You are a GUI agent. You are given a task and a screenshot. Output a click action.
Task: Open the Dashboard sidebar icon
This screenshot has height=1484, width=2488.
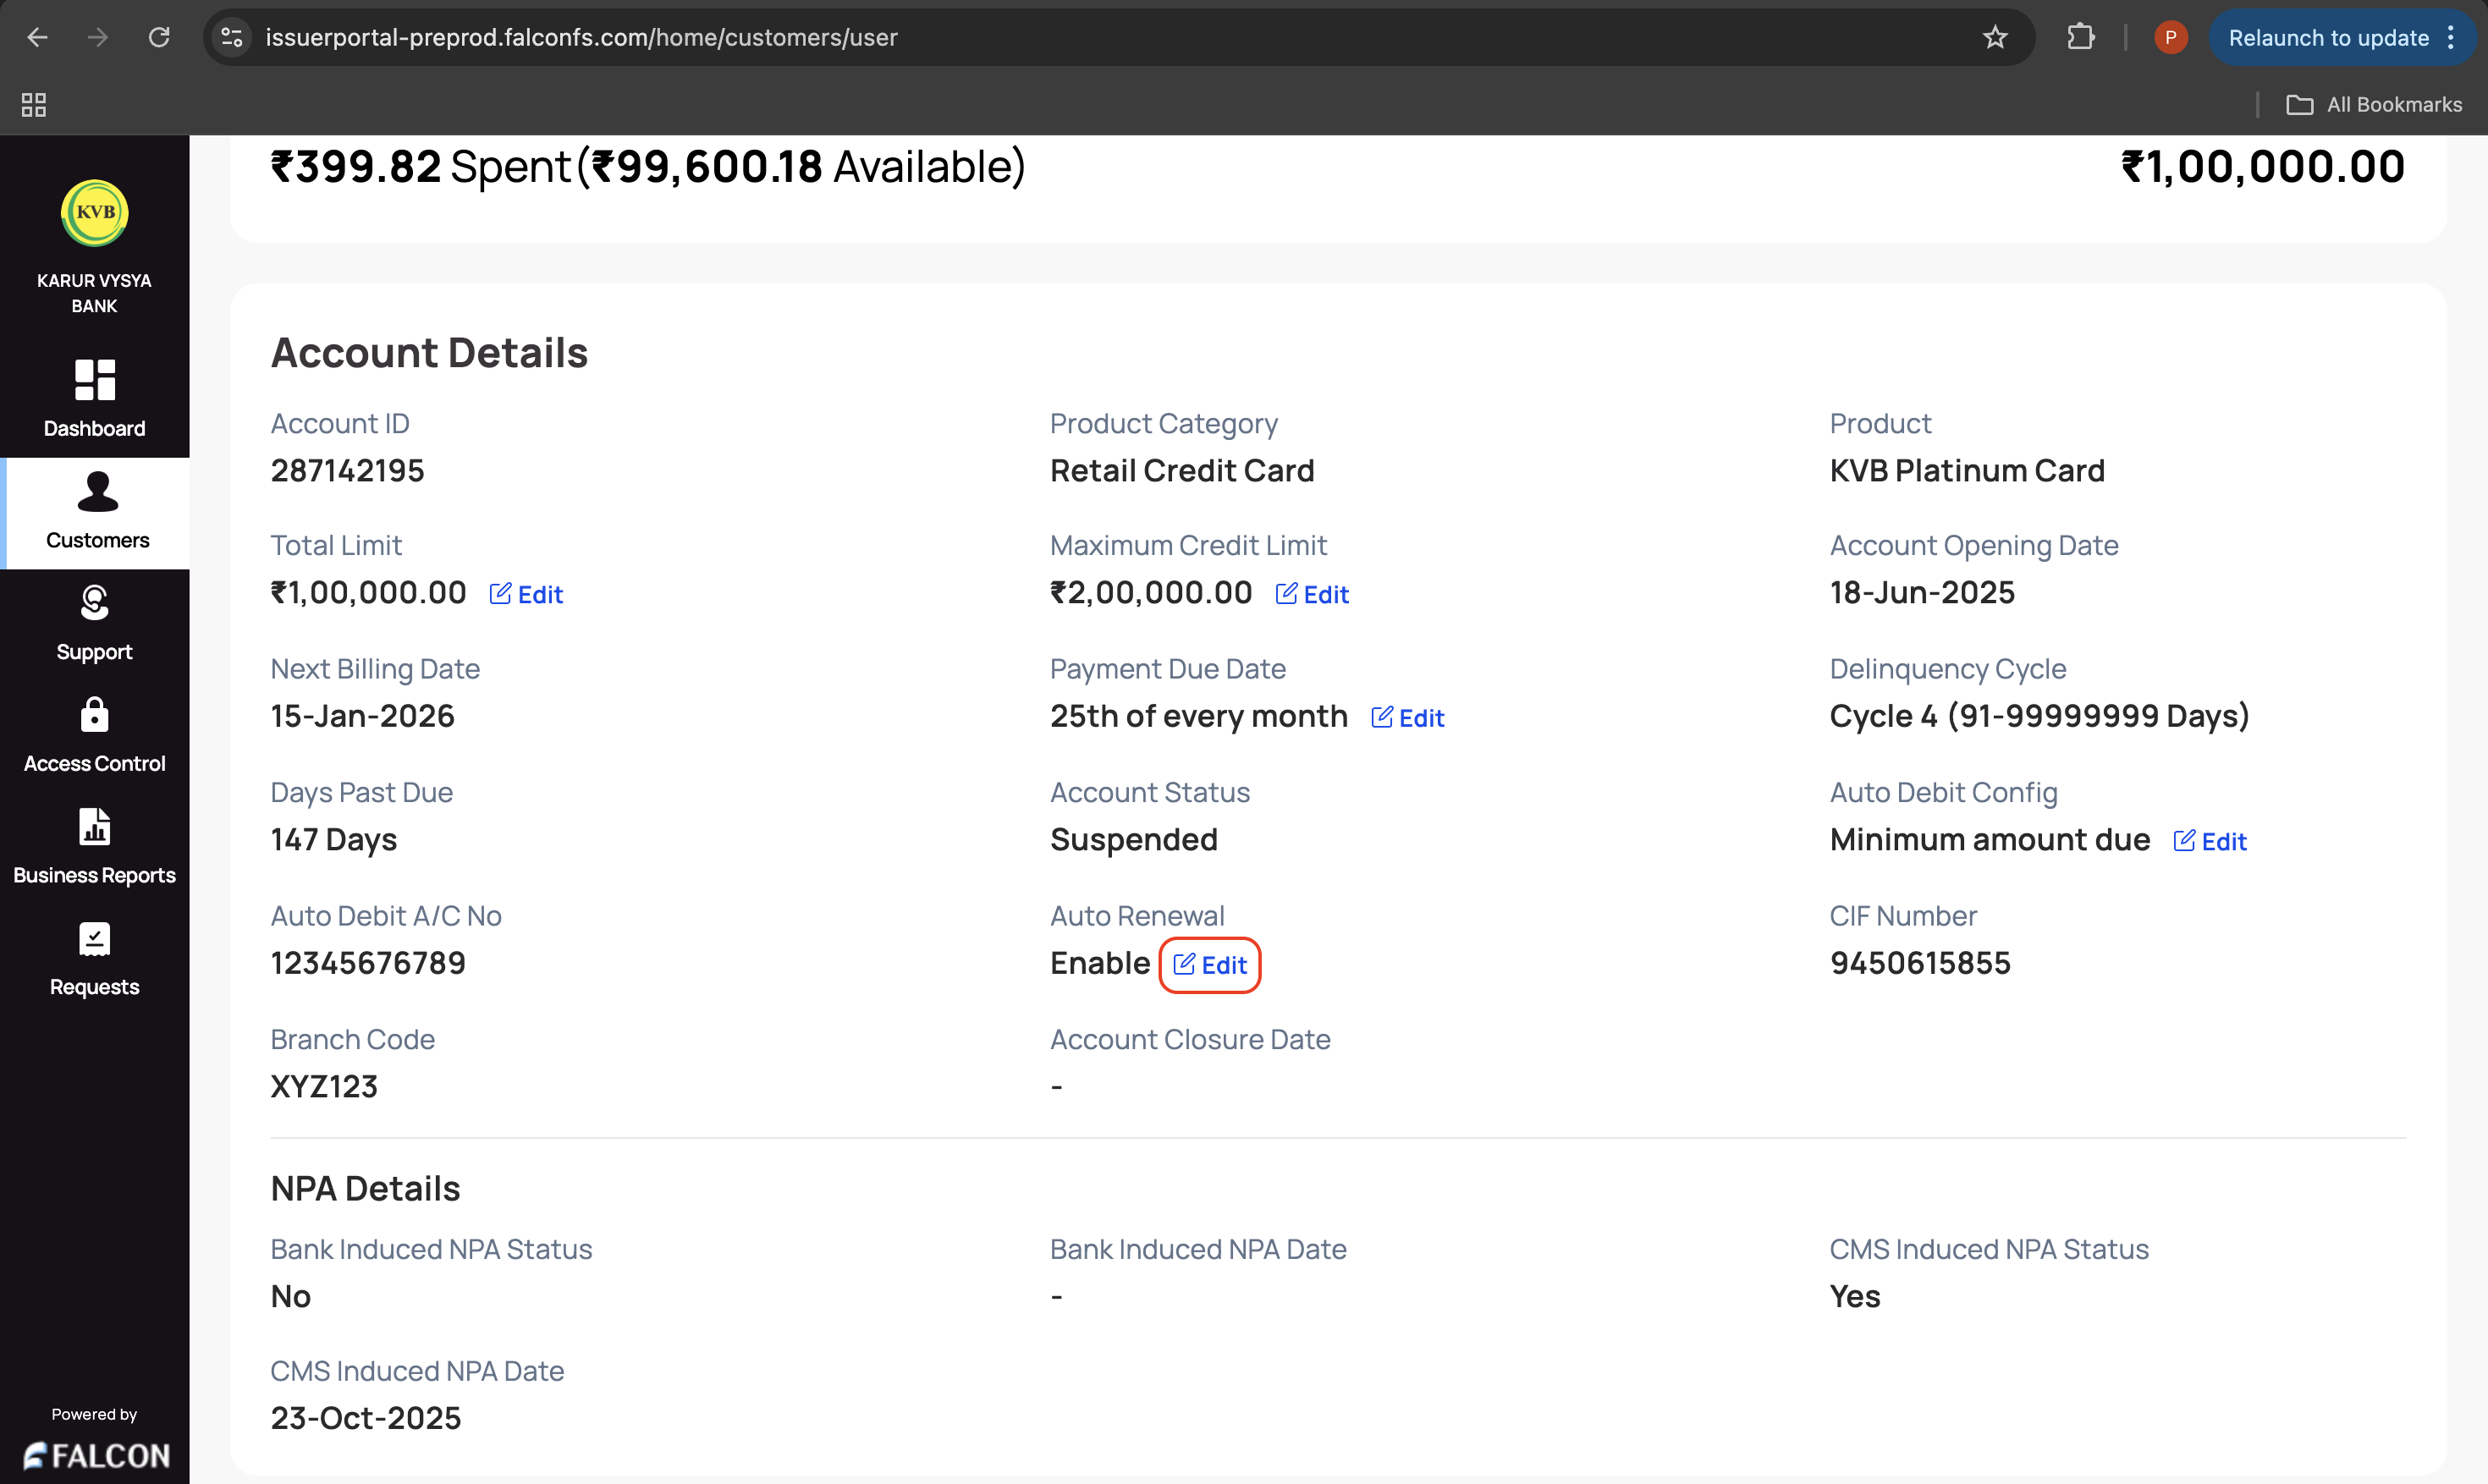(94, 381)
